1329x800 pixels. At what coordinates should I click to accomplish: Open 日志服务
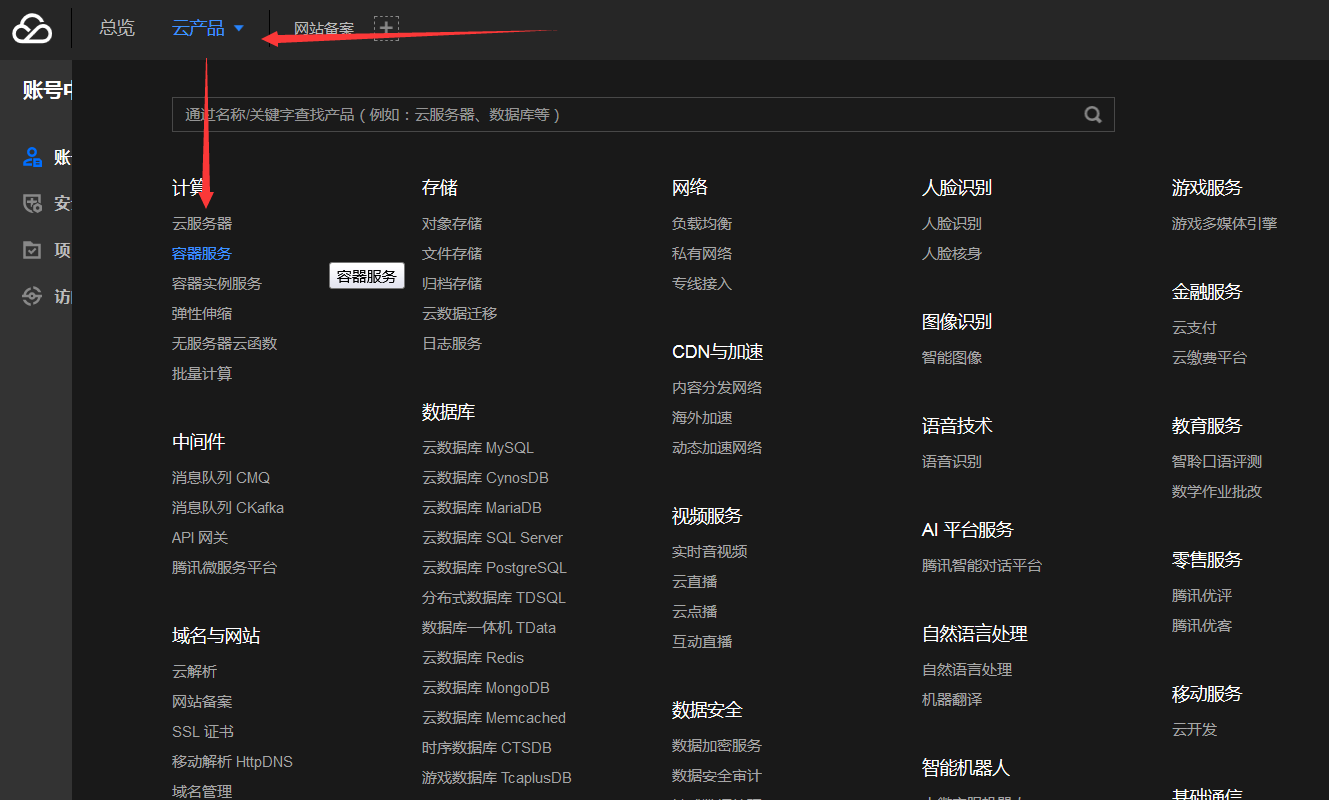coord(452,343)
